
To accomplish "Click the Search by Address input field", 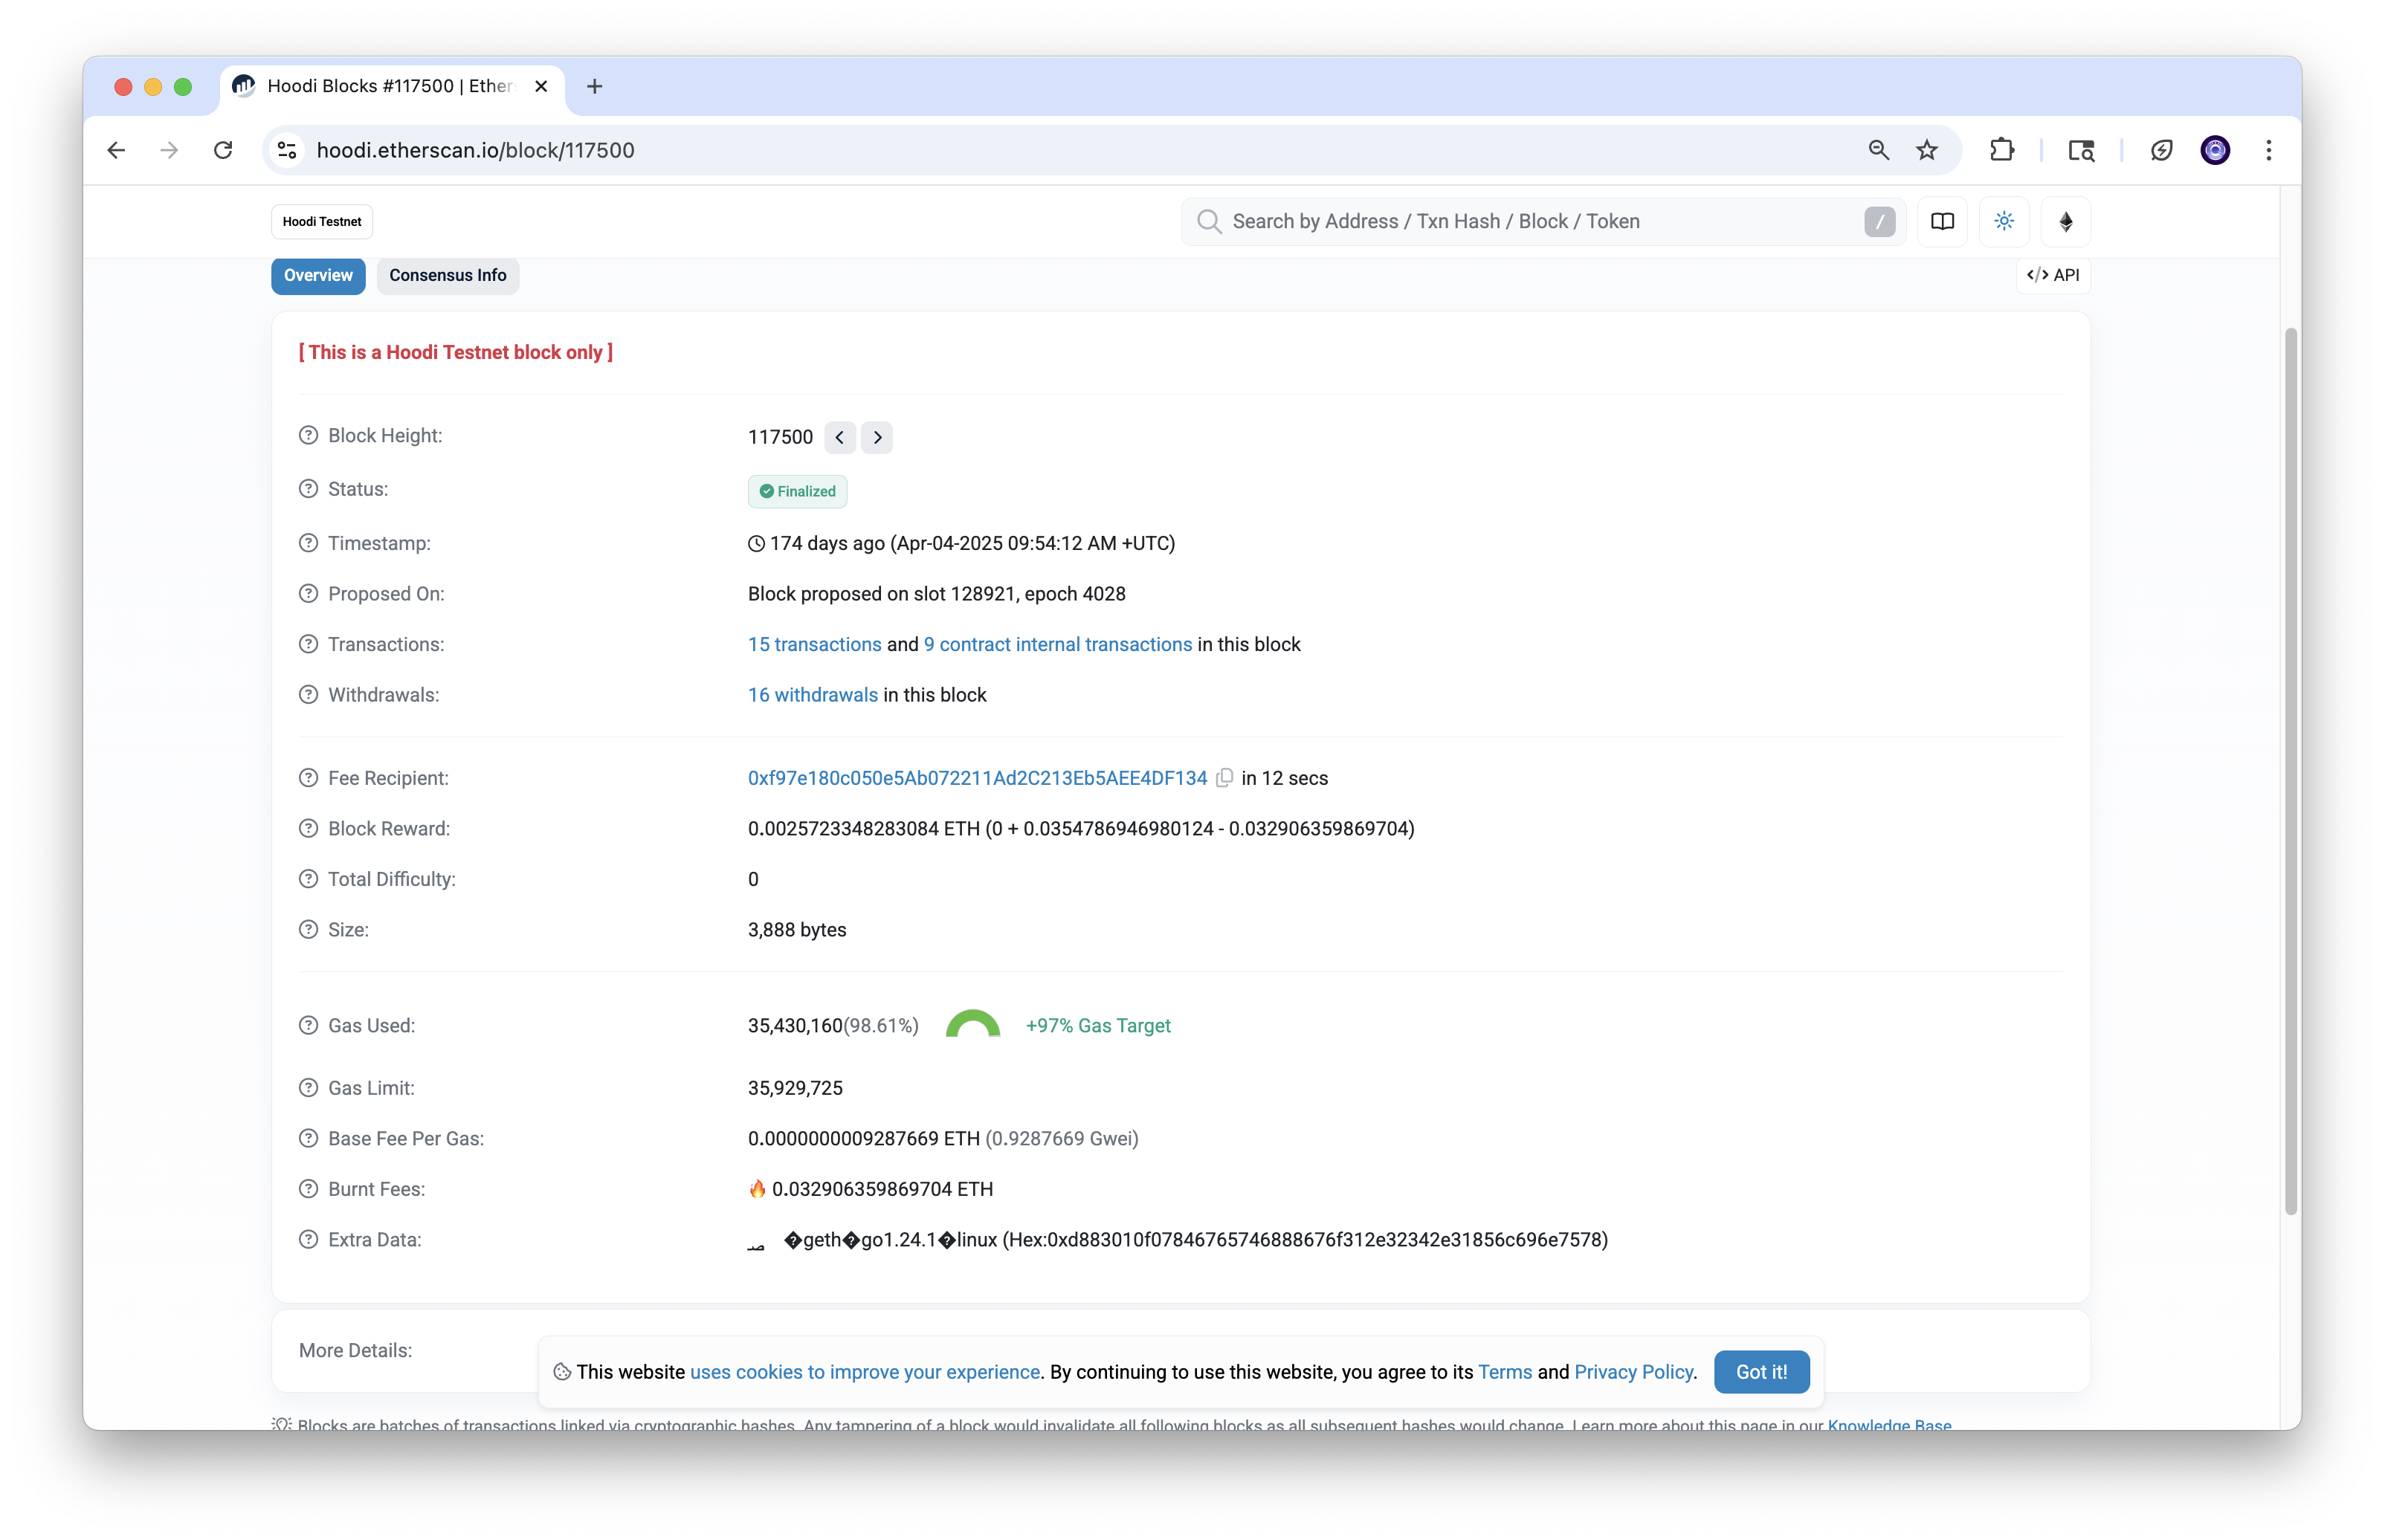I will pos(1500,221).
